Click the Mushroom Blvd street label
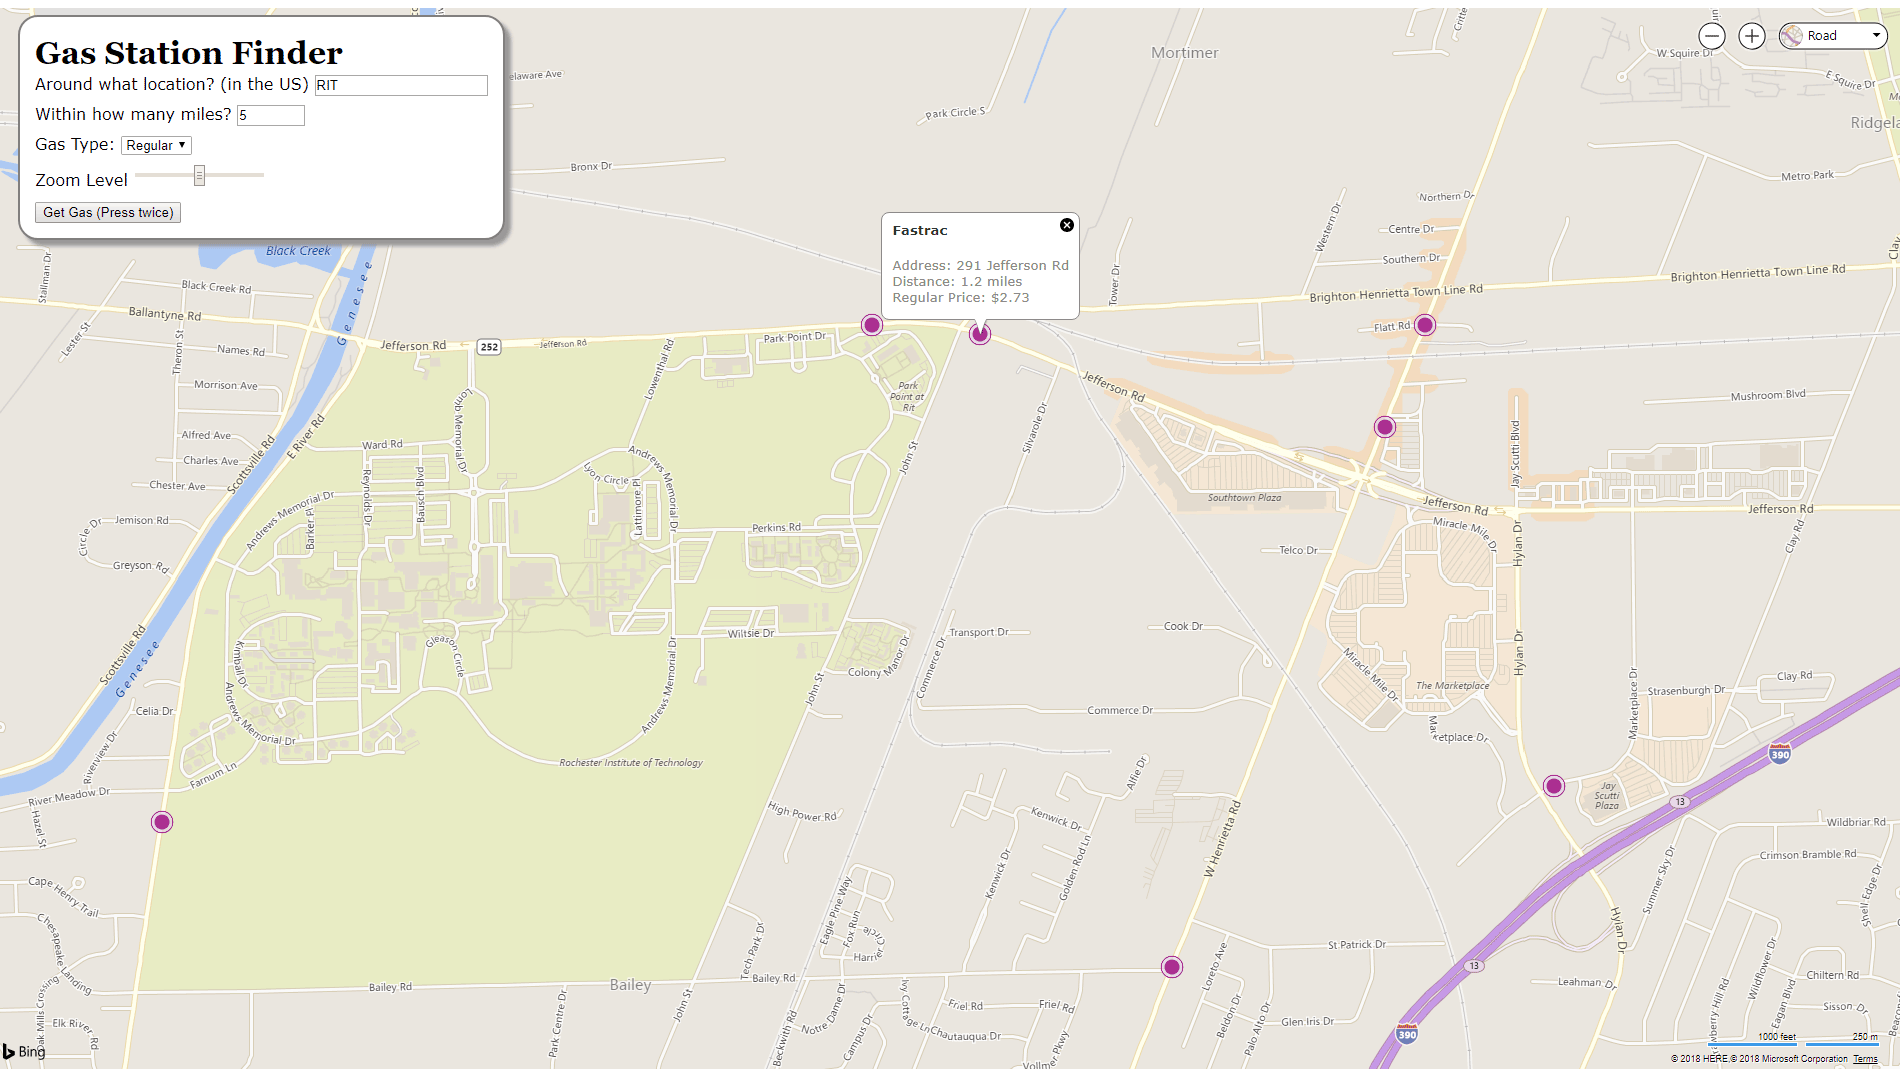The image size is (1900, 1080). click(1768, 396)
